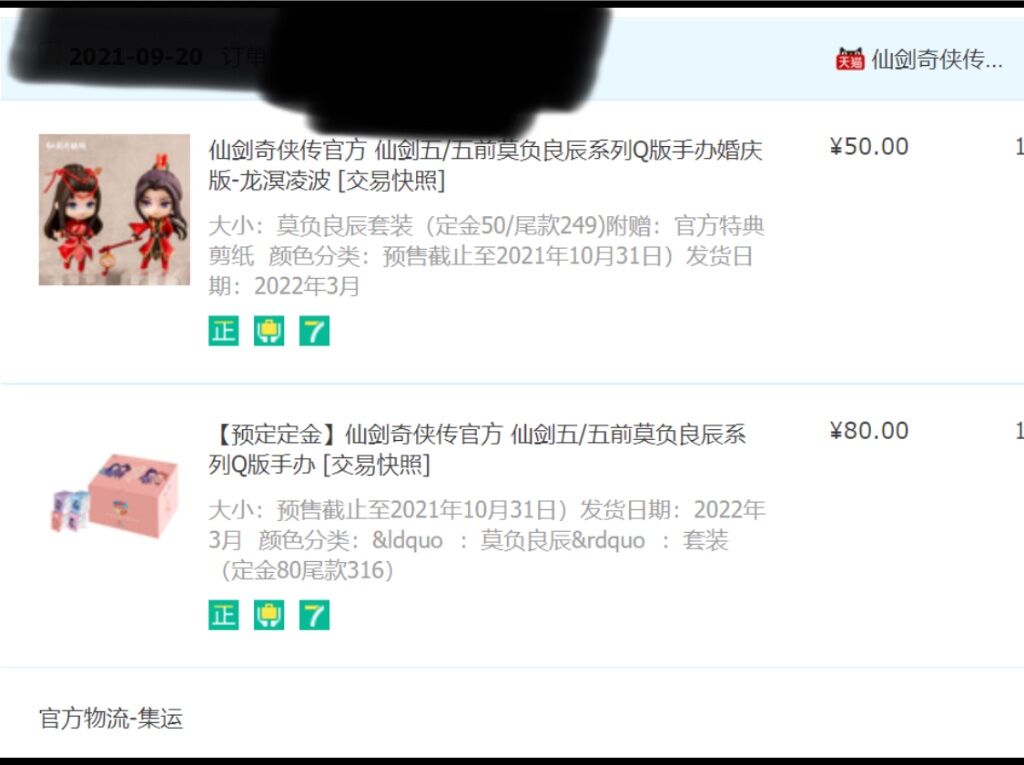Click the Tmall cat logo icon

pyautogui.click(x=850, y=59)
